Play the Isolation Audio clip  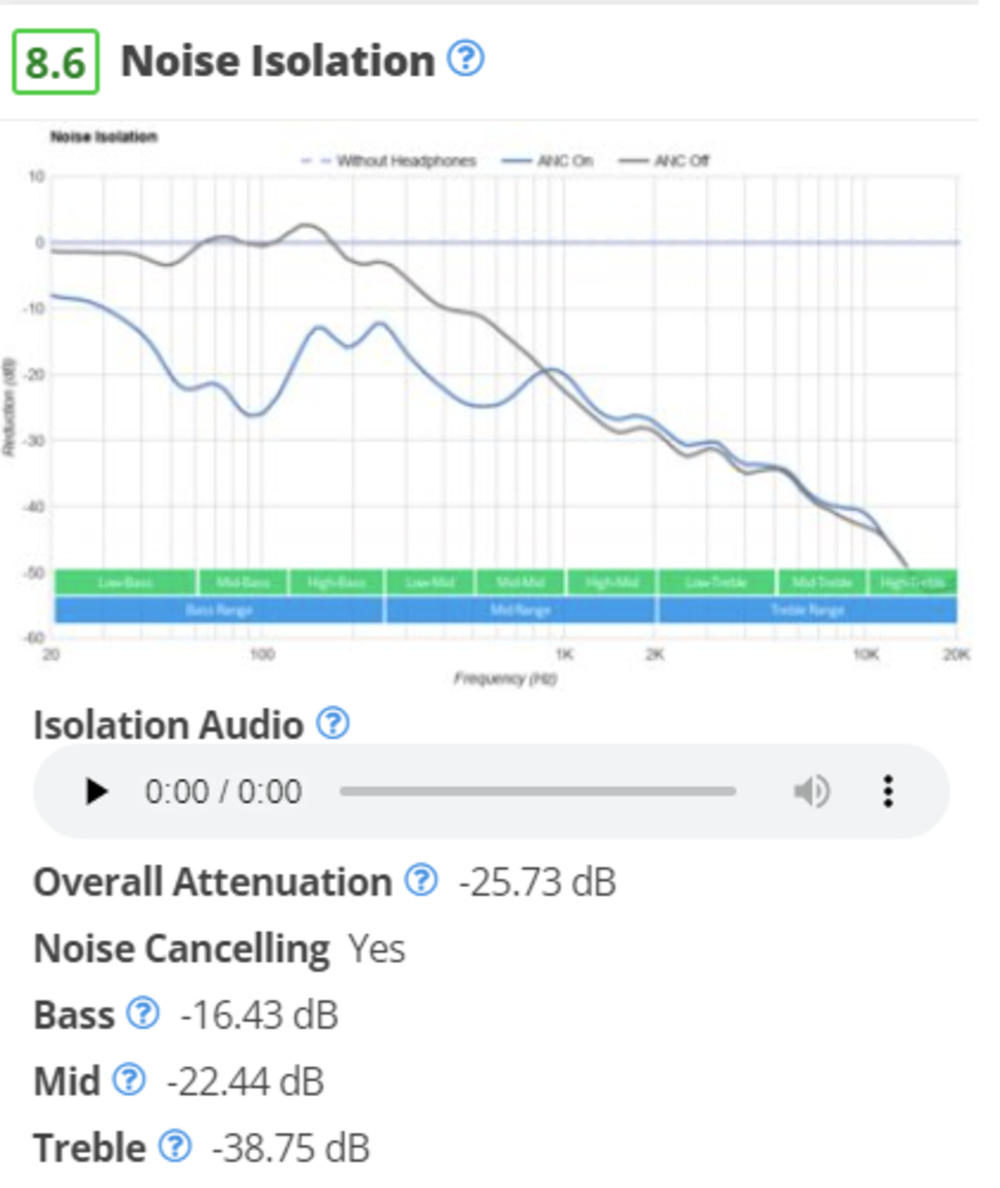click(96, 792)
